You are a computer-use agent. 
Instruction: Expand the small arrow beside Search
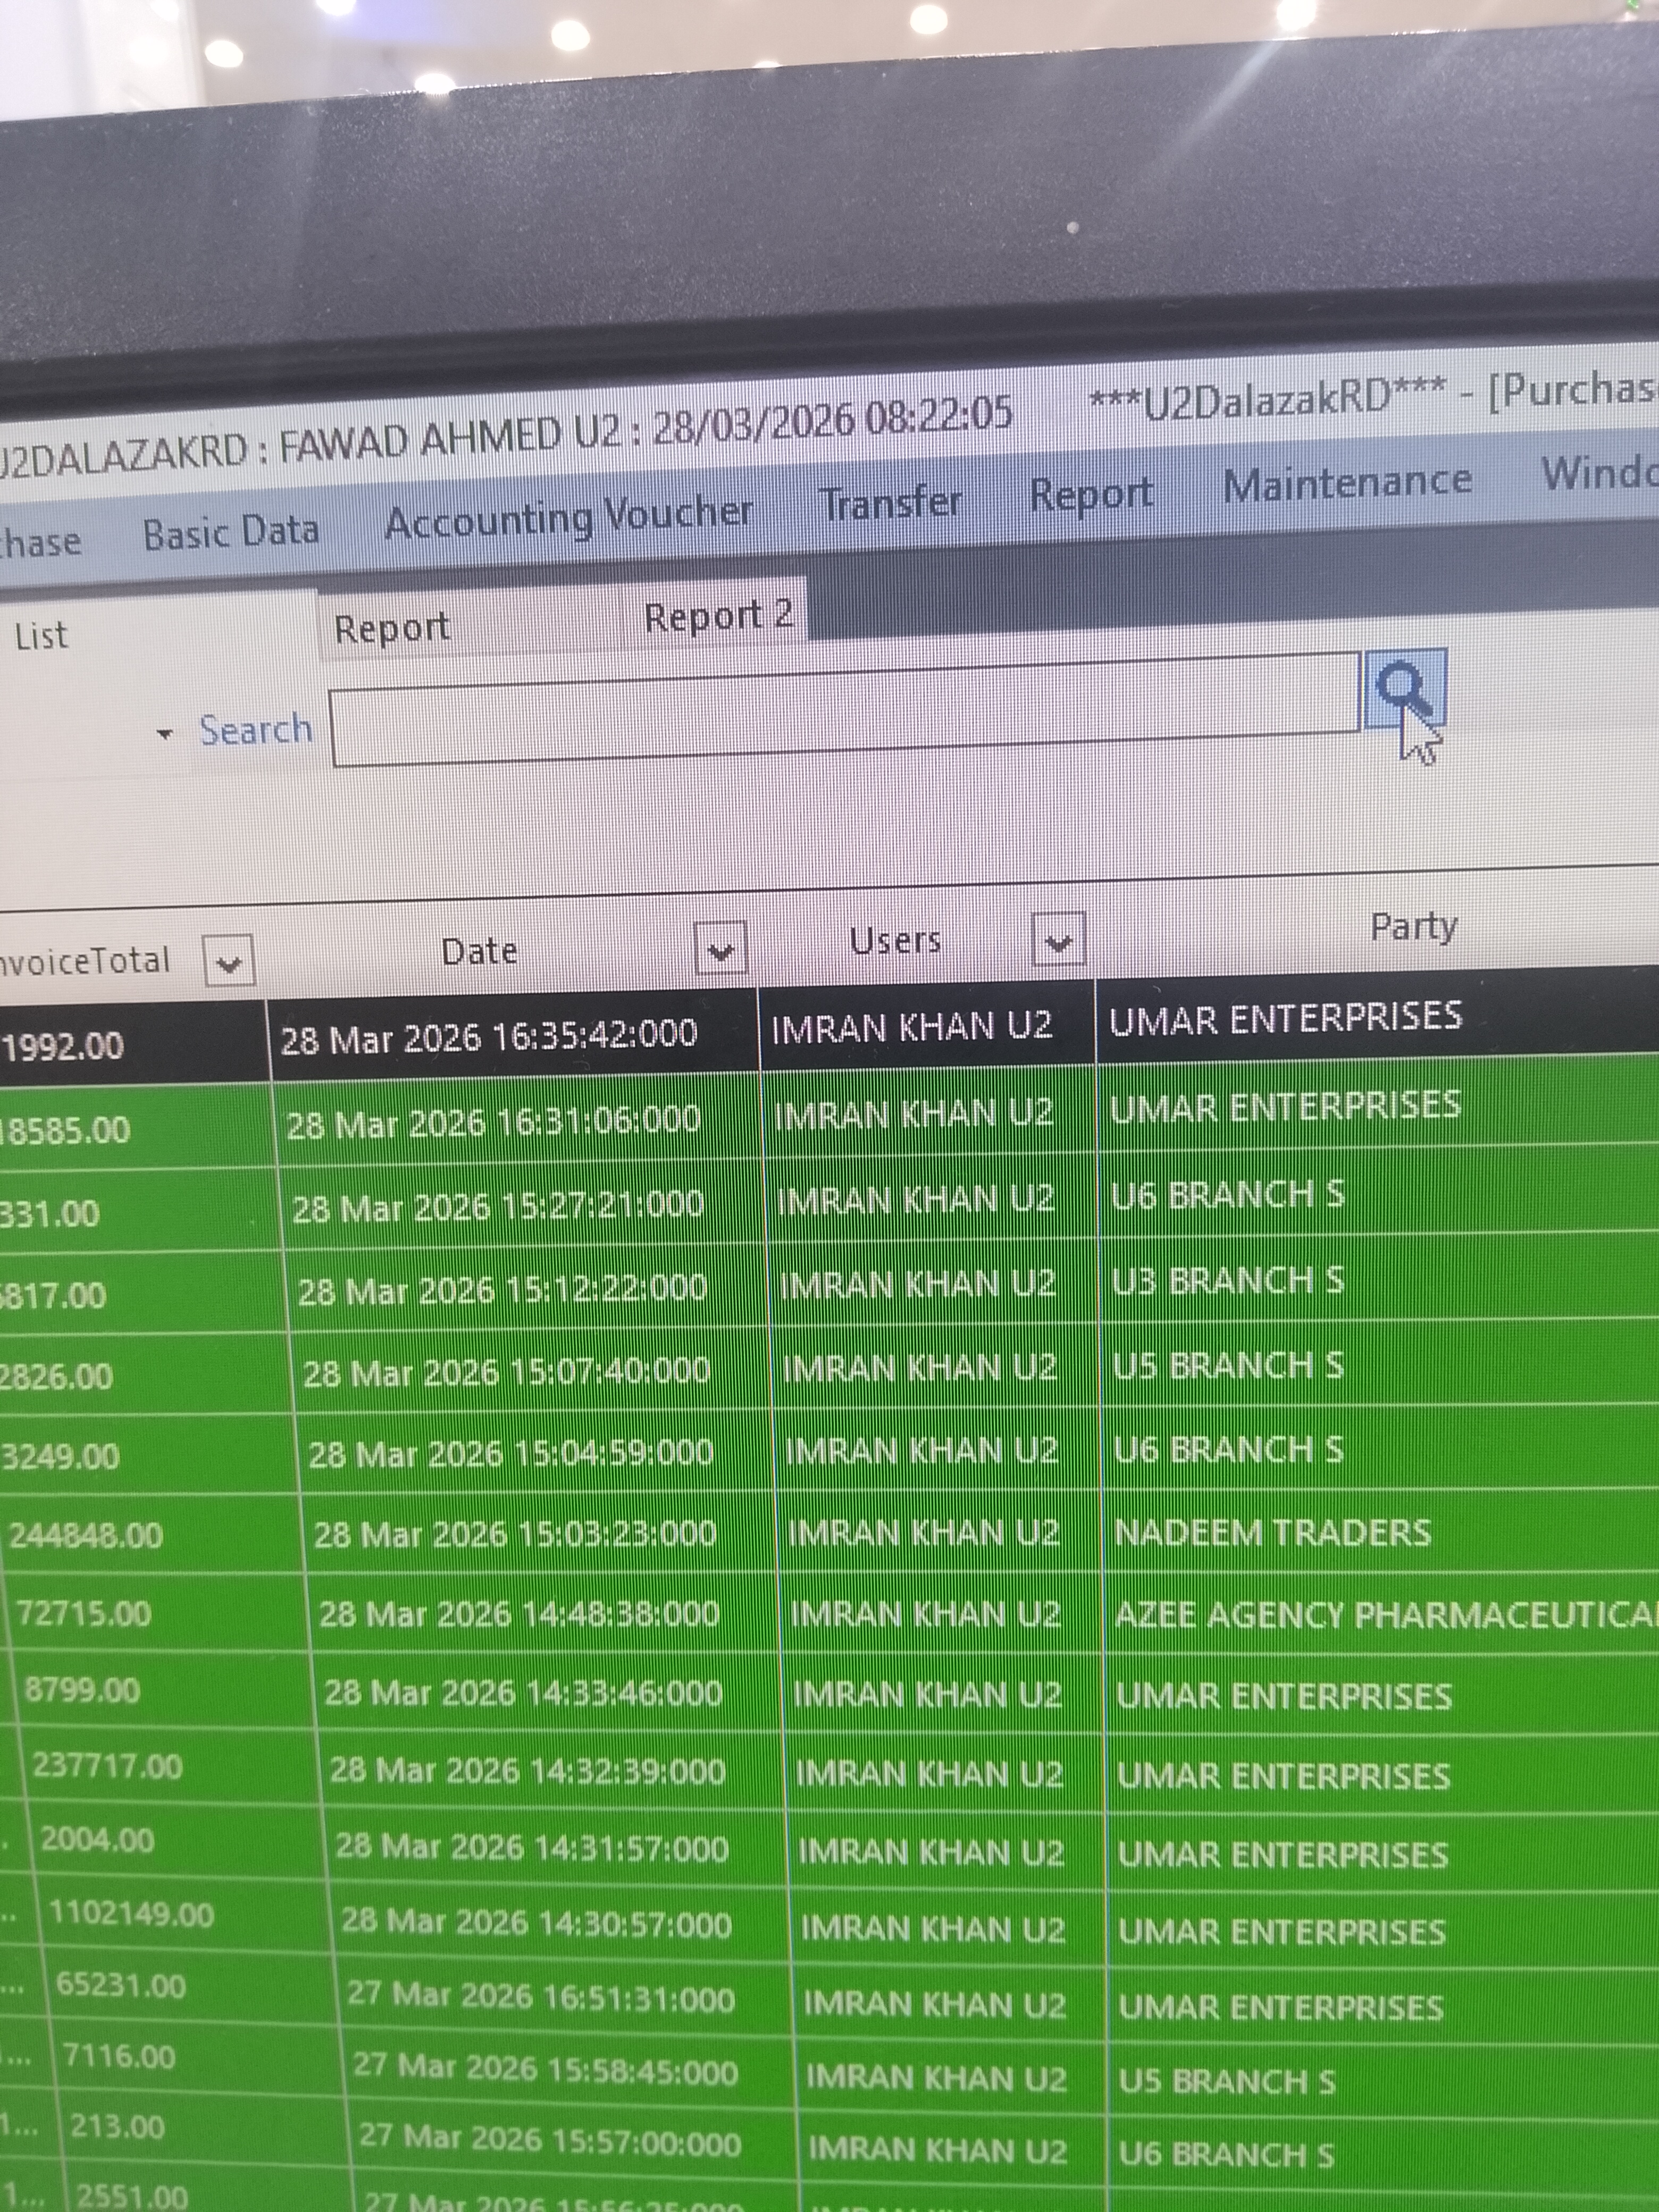click(165, 734)
